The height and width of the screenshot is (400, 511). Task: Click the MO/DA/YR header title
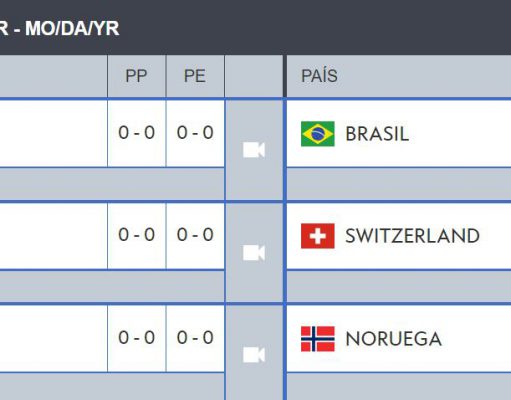pos(72,28)
